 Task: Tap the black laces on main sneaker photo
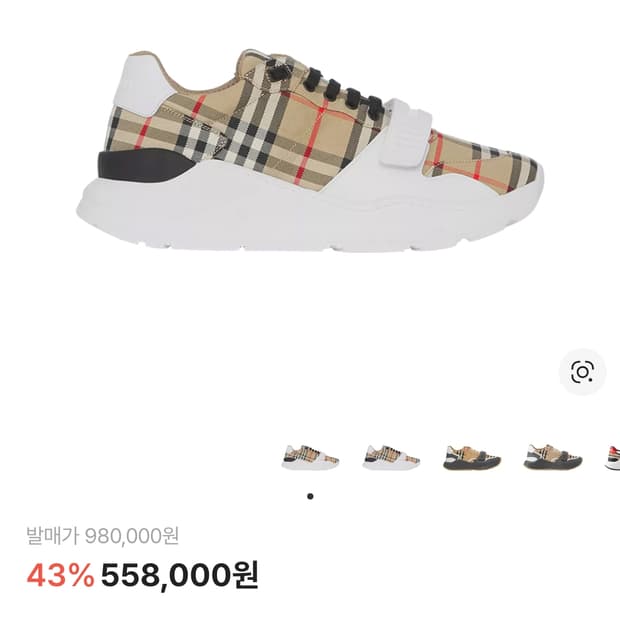click(335, 89)
